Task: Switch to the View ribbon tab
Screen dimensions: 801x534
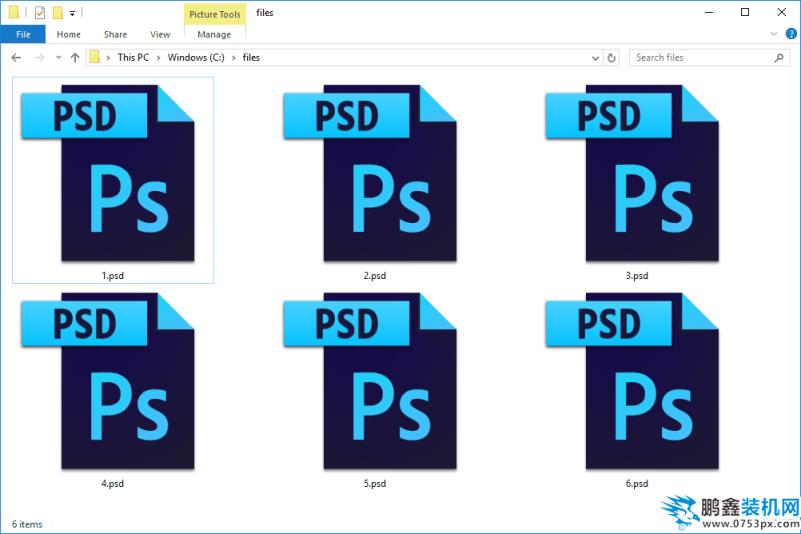Action: (x=160, y=34)
